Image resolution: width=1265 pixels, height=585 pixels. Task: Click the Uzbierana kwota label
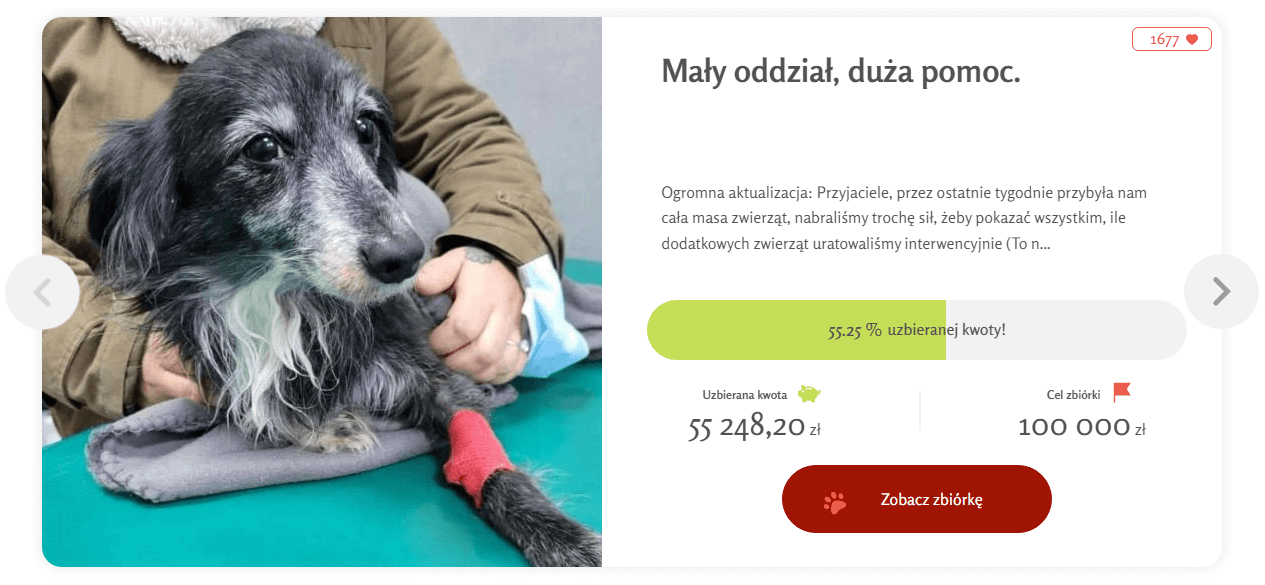coord(744,395)
